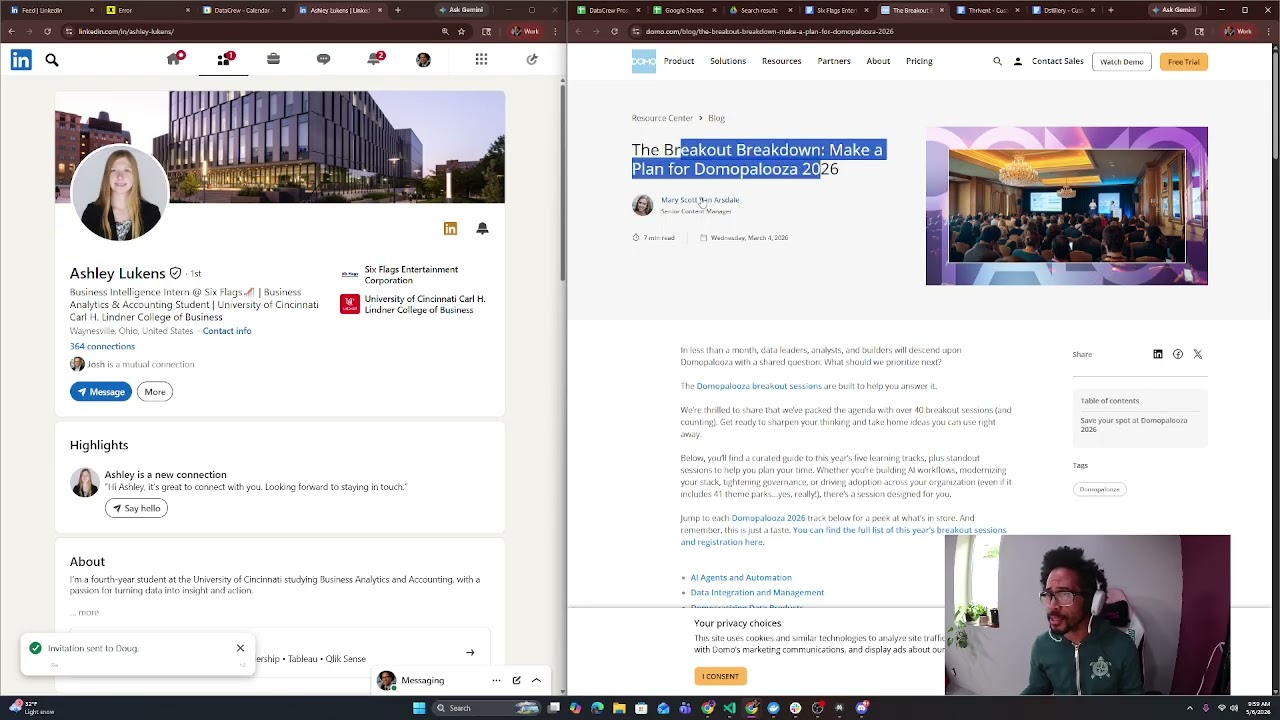
Task: Open Product menu on Domo site
Action: (x=679, y=61)
